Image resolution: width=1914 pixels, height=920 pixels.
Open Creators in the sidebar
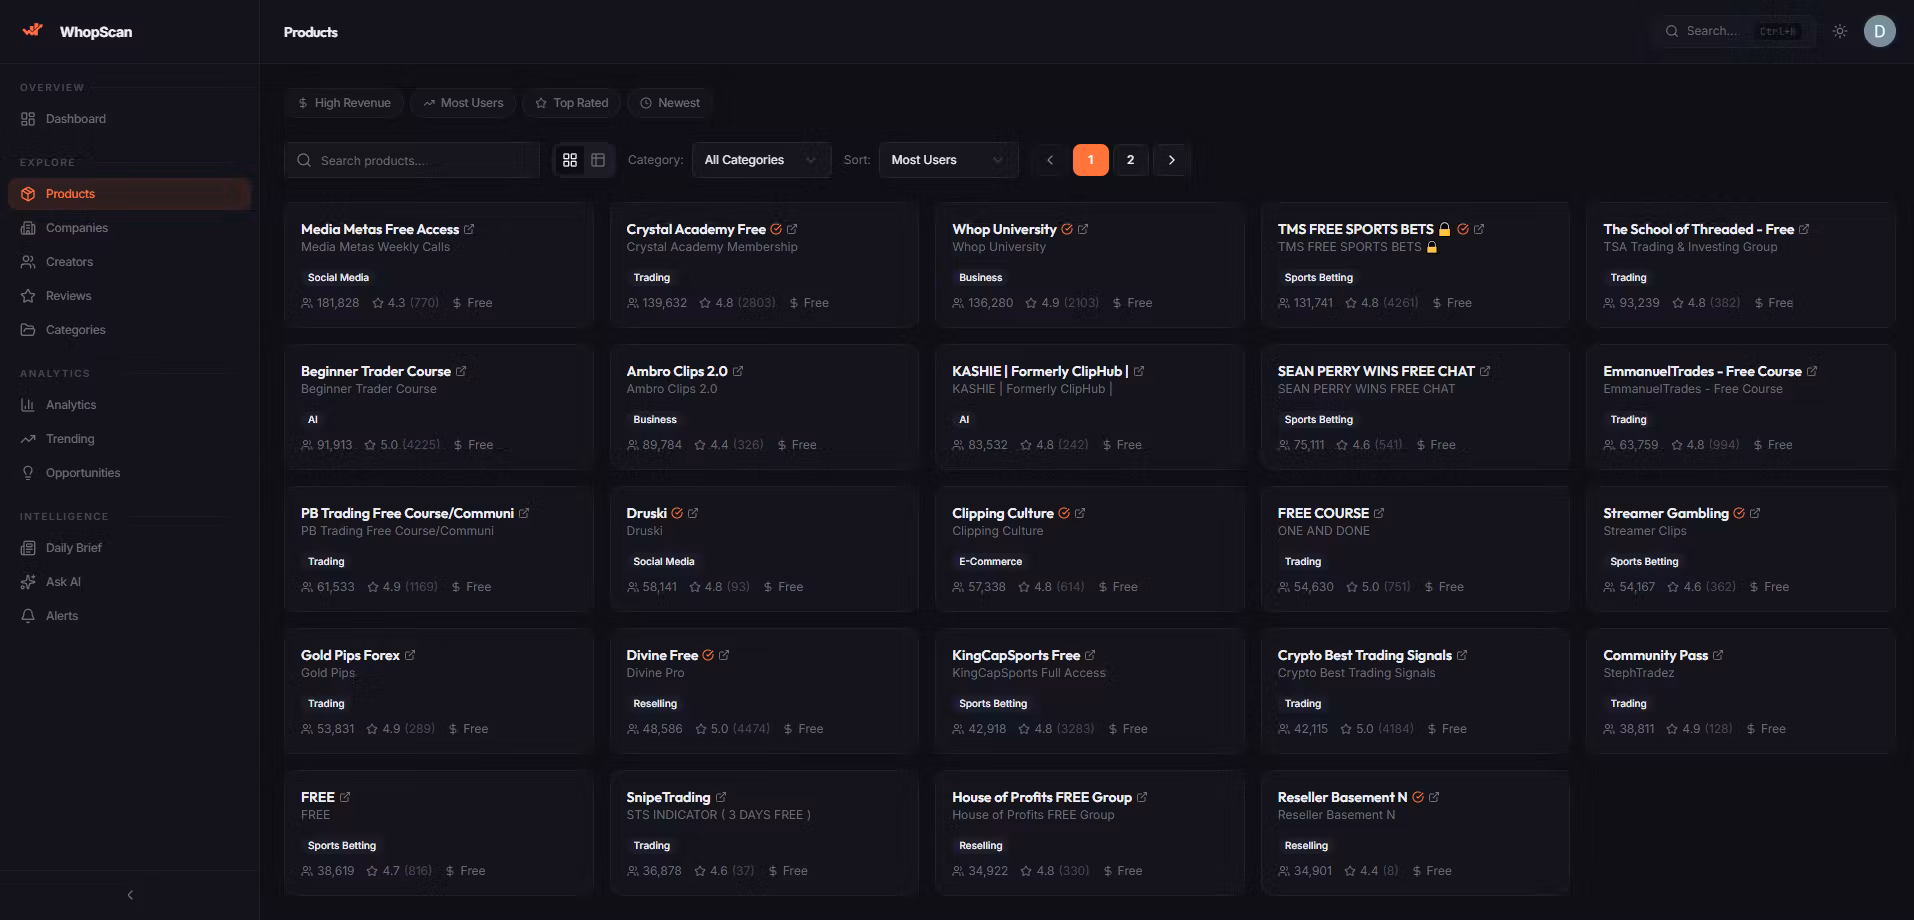pyautogui.click(x=129, y=262)
